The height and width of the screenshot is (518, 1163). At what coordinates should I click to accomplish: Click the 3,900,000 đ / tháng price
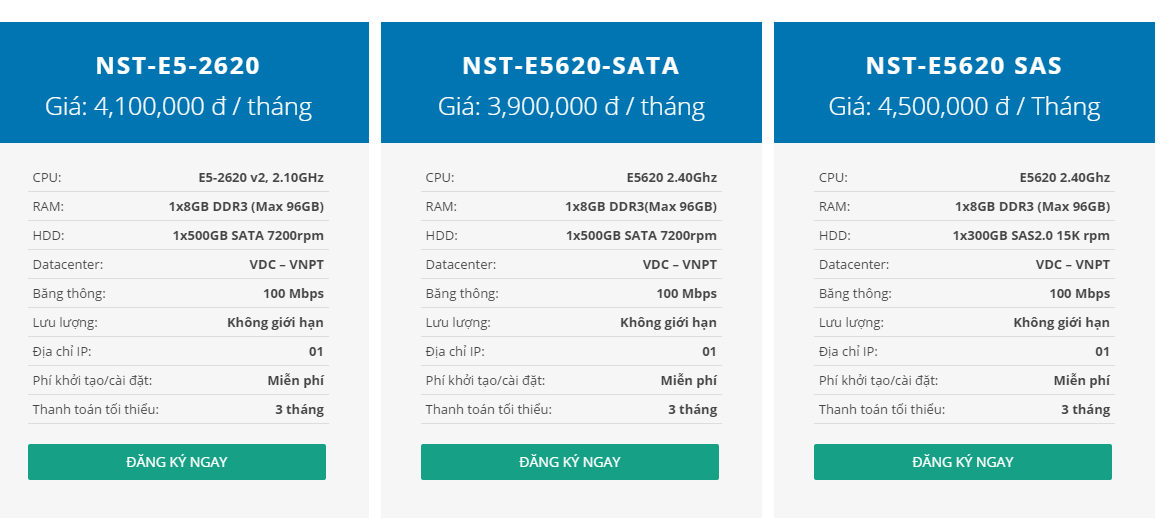click(571, 106)
